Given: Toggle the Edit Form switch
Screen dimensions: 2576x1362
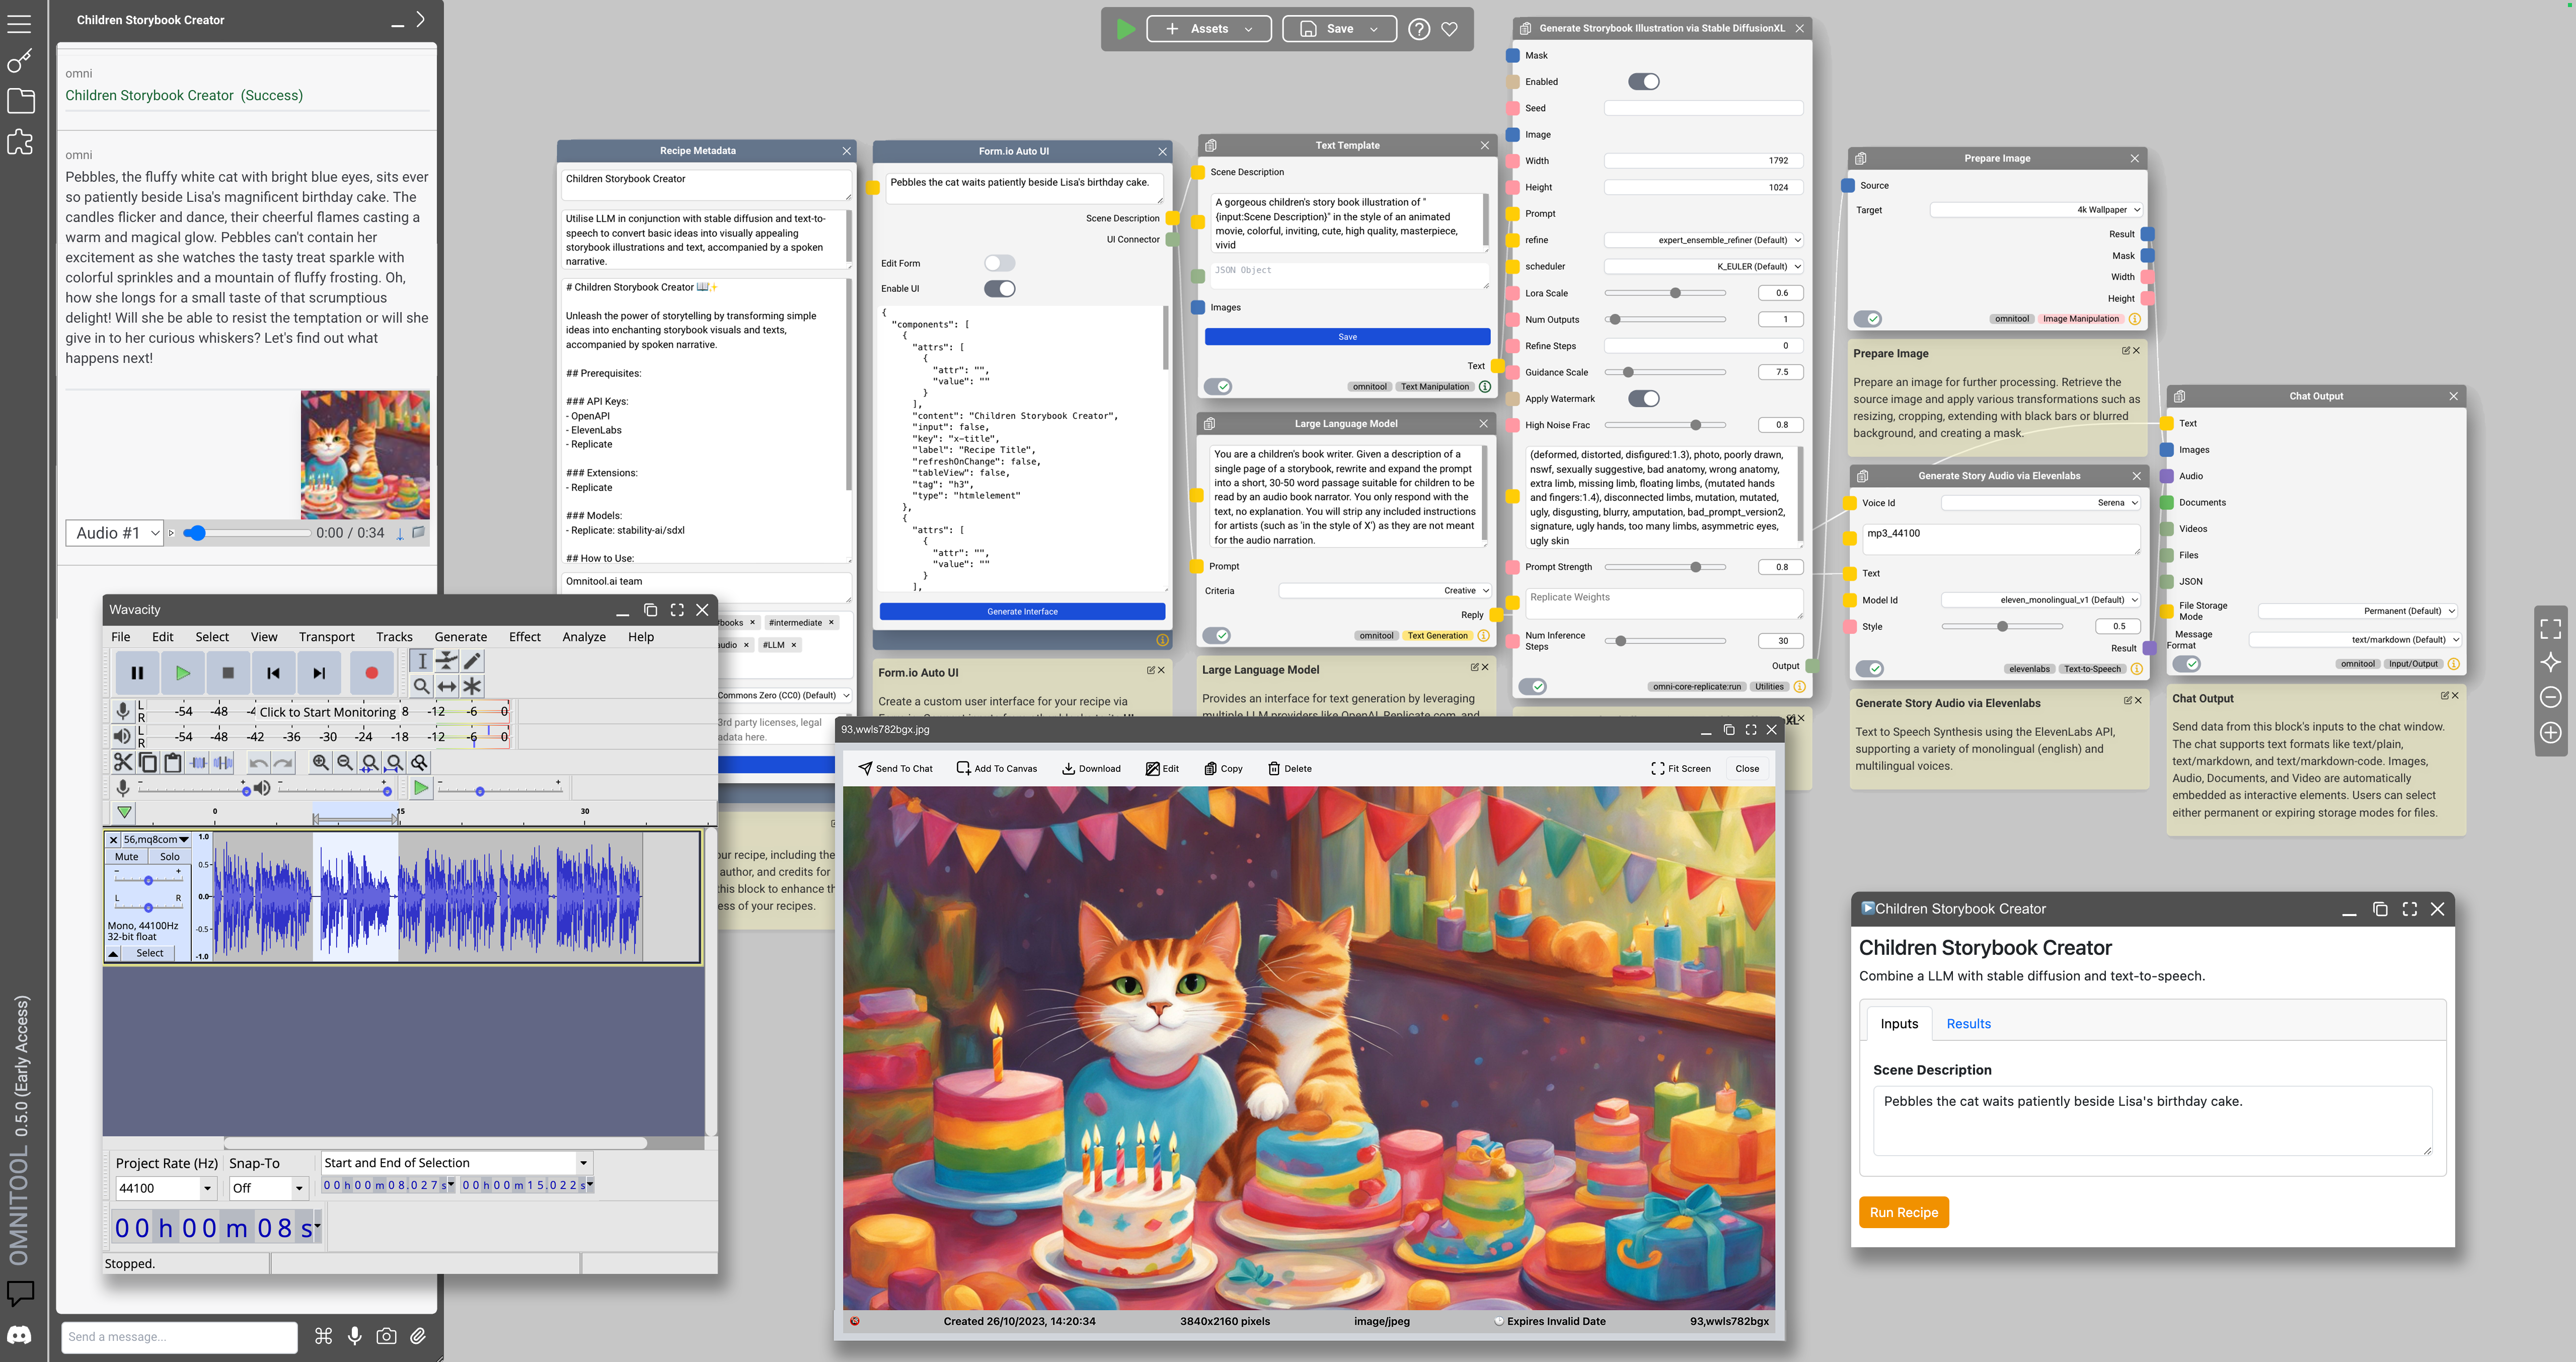Looking at the screenshot, I should click(x=999, y=263).
